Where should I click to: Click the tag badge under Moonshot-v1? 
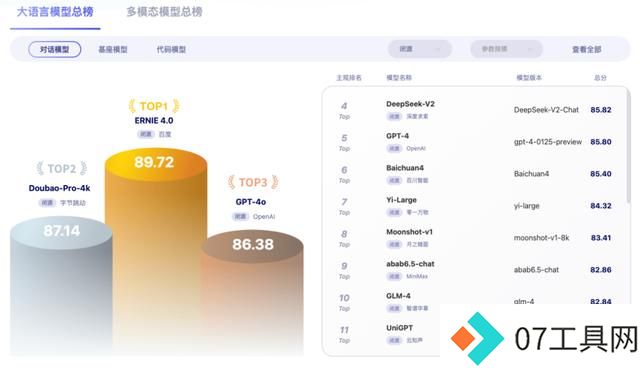pyautogui.click(x=394, y=244)
